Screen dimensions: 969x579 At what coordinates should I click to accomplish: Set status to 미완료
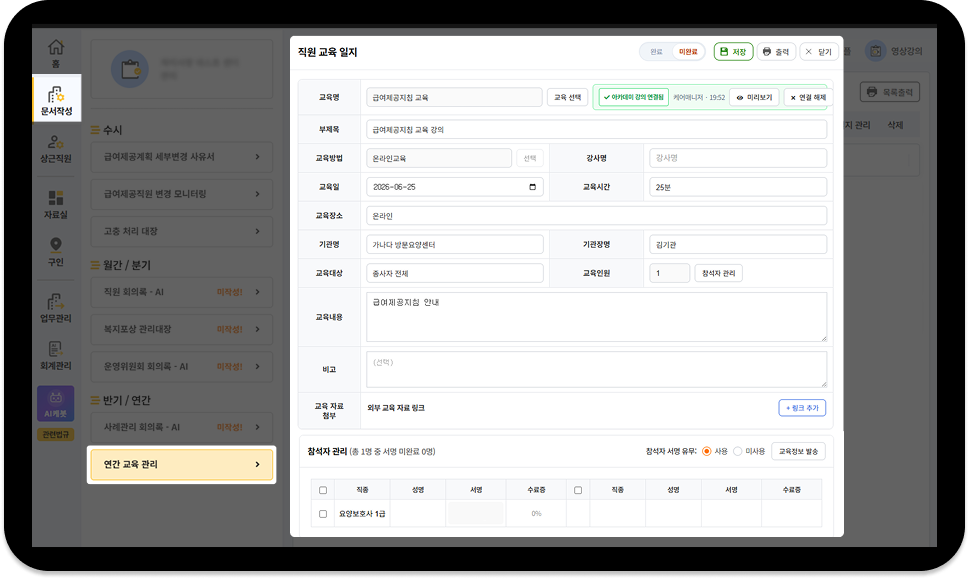pos(688,52)
